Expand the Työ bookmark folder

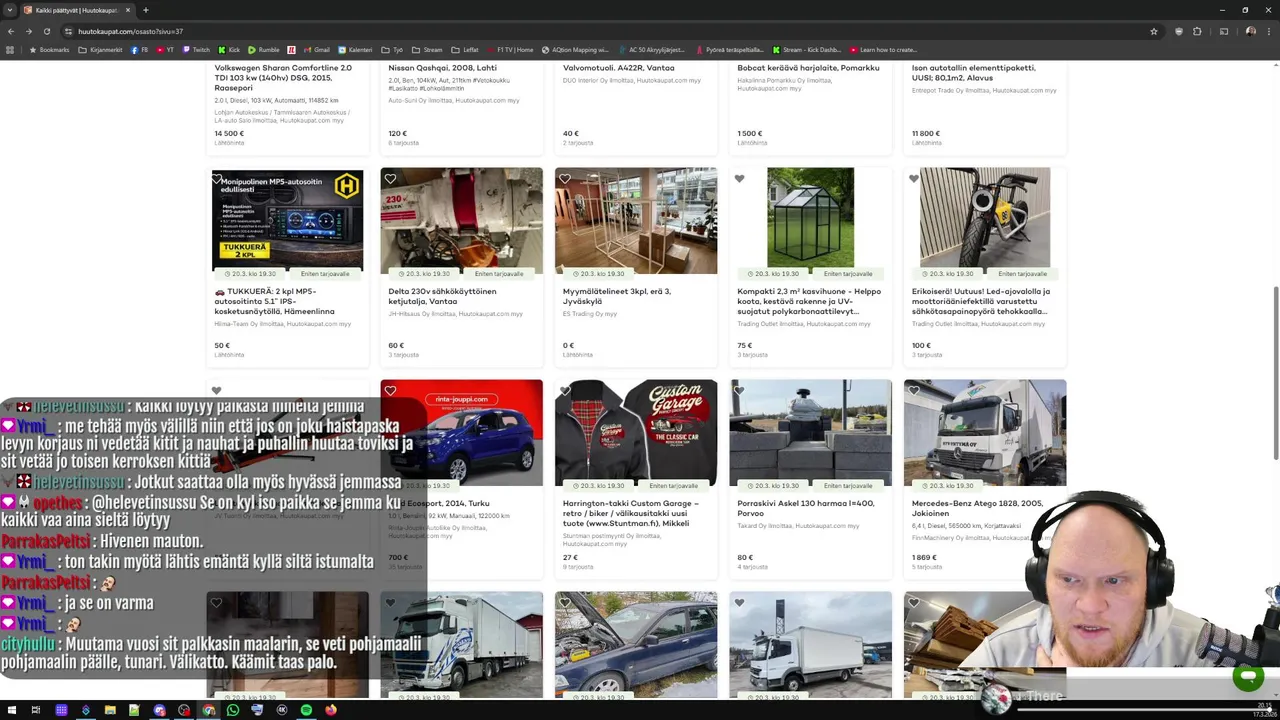coord(391,49)
